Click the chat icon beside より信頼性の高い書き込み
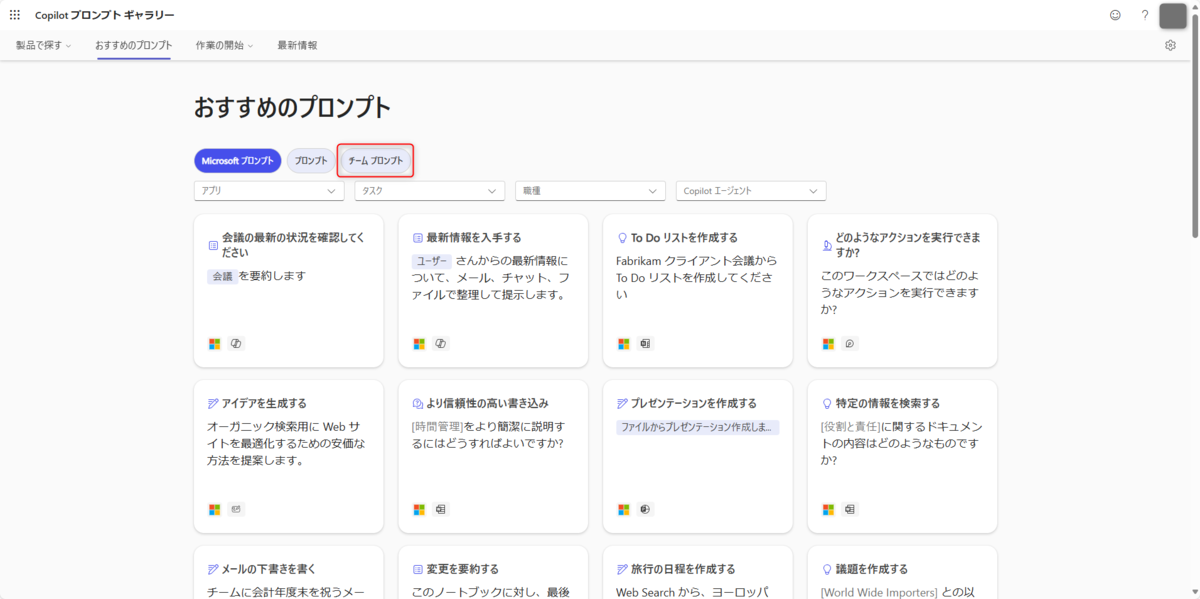The height and width of the screenshot is (599, 1200). tap(418, 403)
